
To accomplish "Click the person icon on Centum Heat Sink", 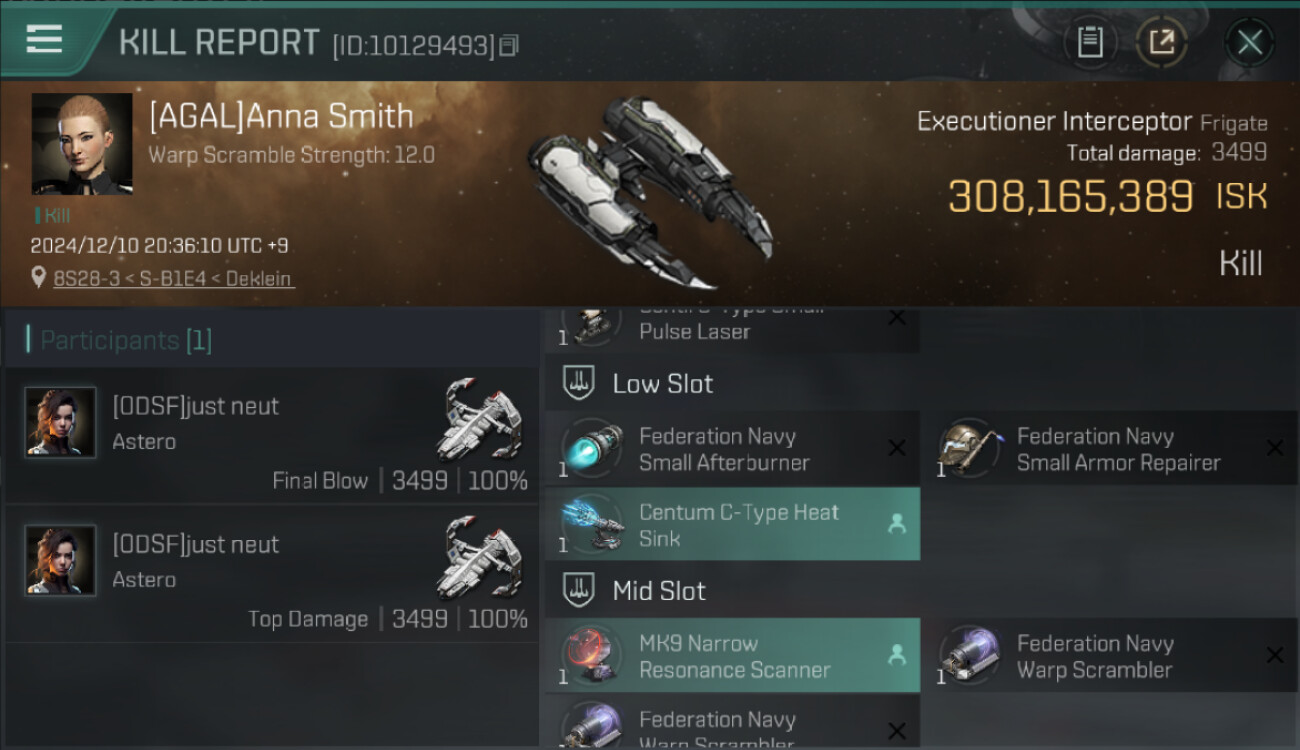I will click(897, 524).
